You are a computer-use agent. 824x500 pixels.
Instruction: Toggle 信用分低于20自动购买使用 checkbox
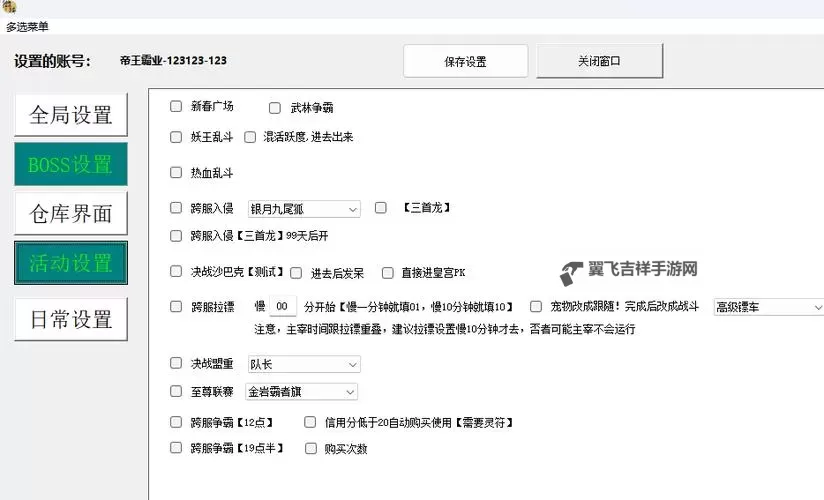coord(310,422)
